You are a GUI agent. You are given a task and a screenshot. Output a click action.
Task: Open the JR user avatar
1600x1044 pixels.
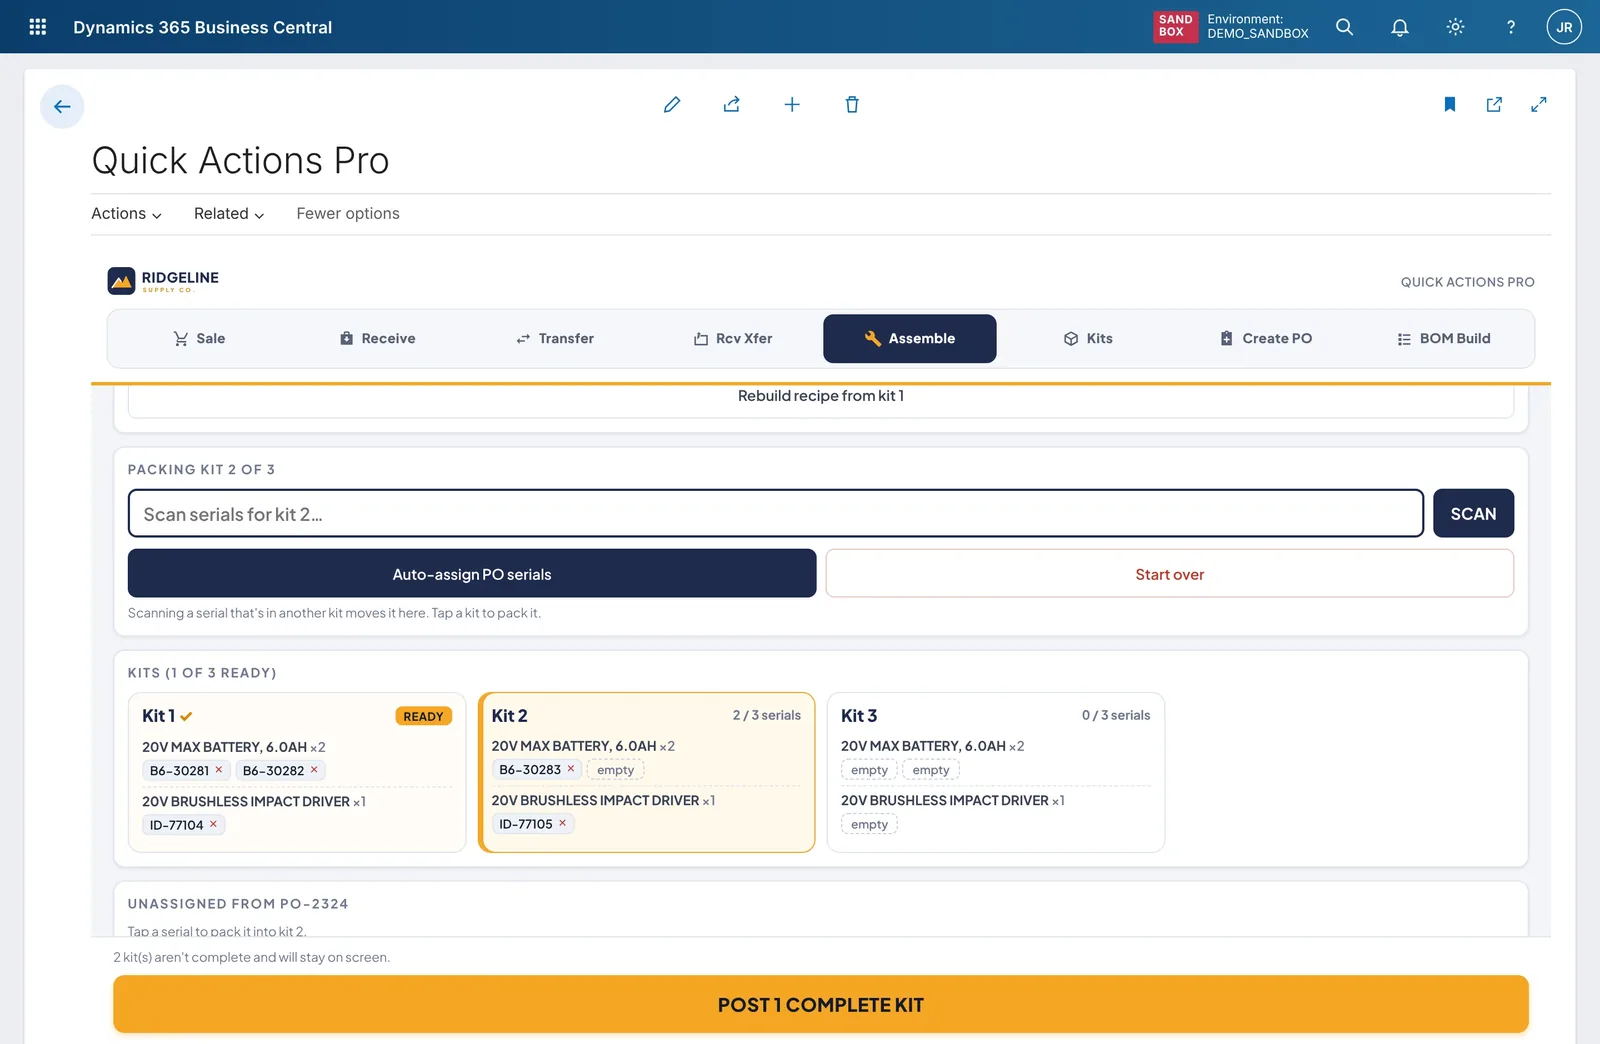[x=1564, y=27]
